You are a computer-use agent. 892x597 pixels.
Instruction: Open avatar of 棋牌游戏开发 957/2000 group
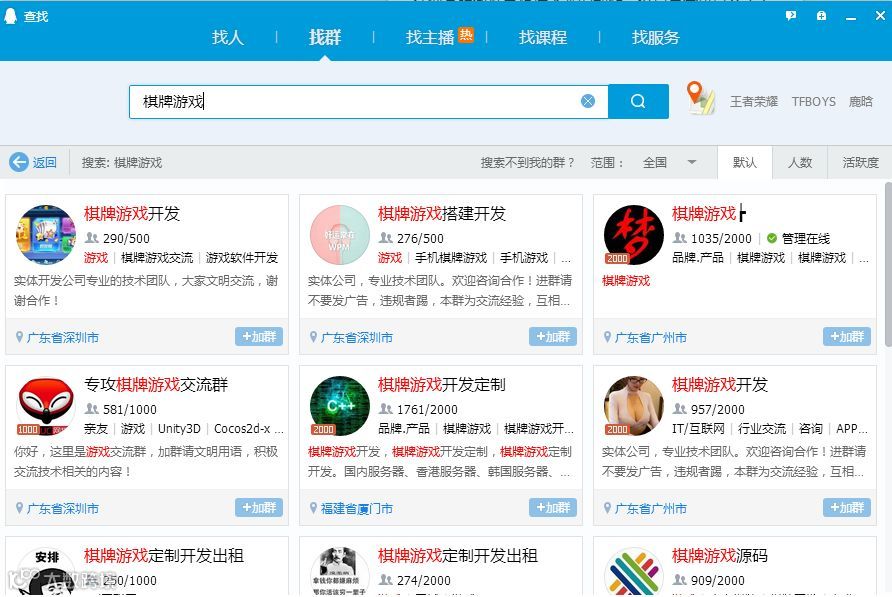tap(634, 406)
